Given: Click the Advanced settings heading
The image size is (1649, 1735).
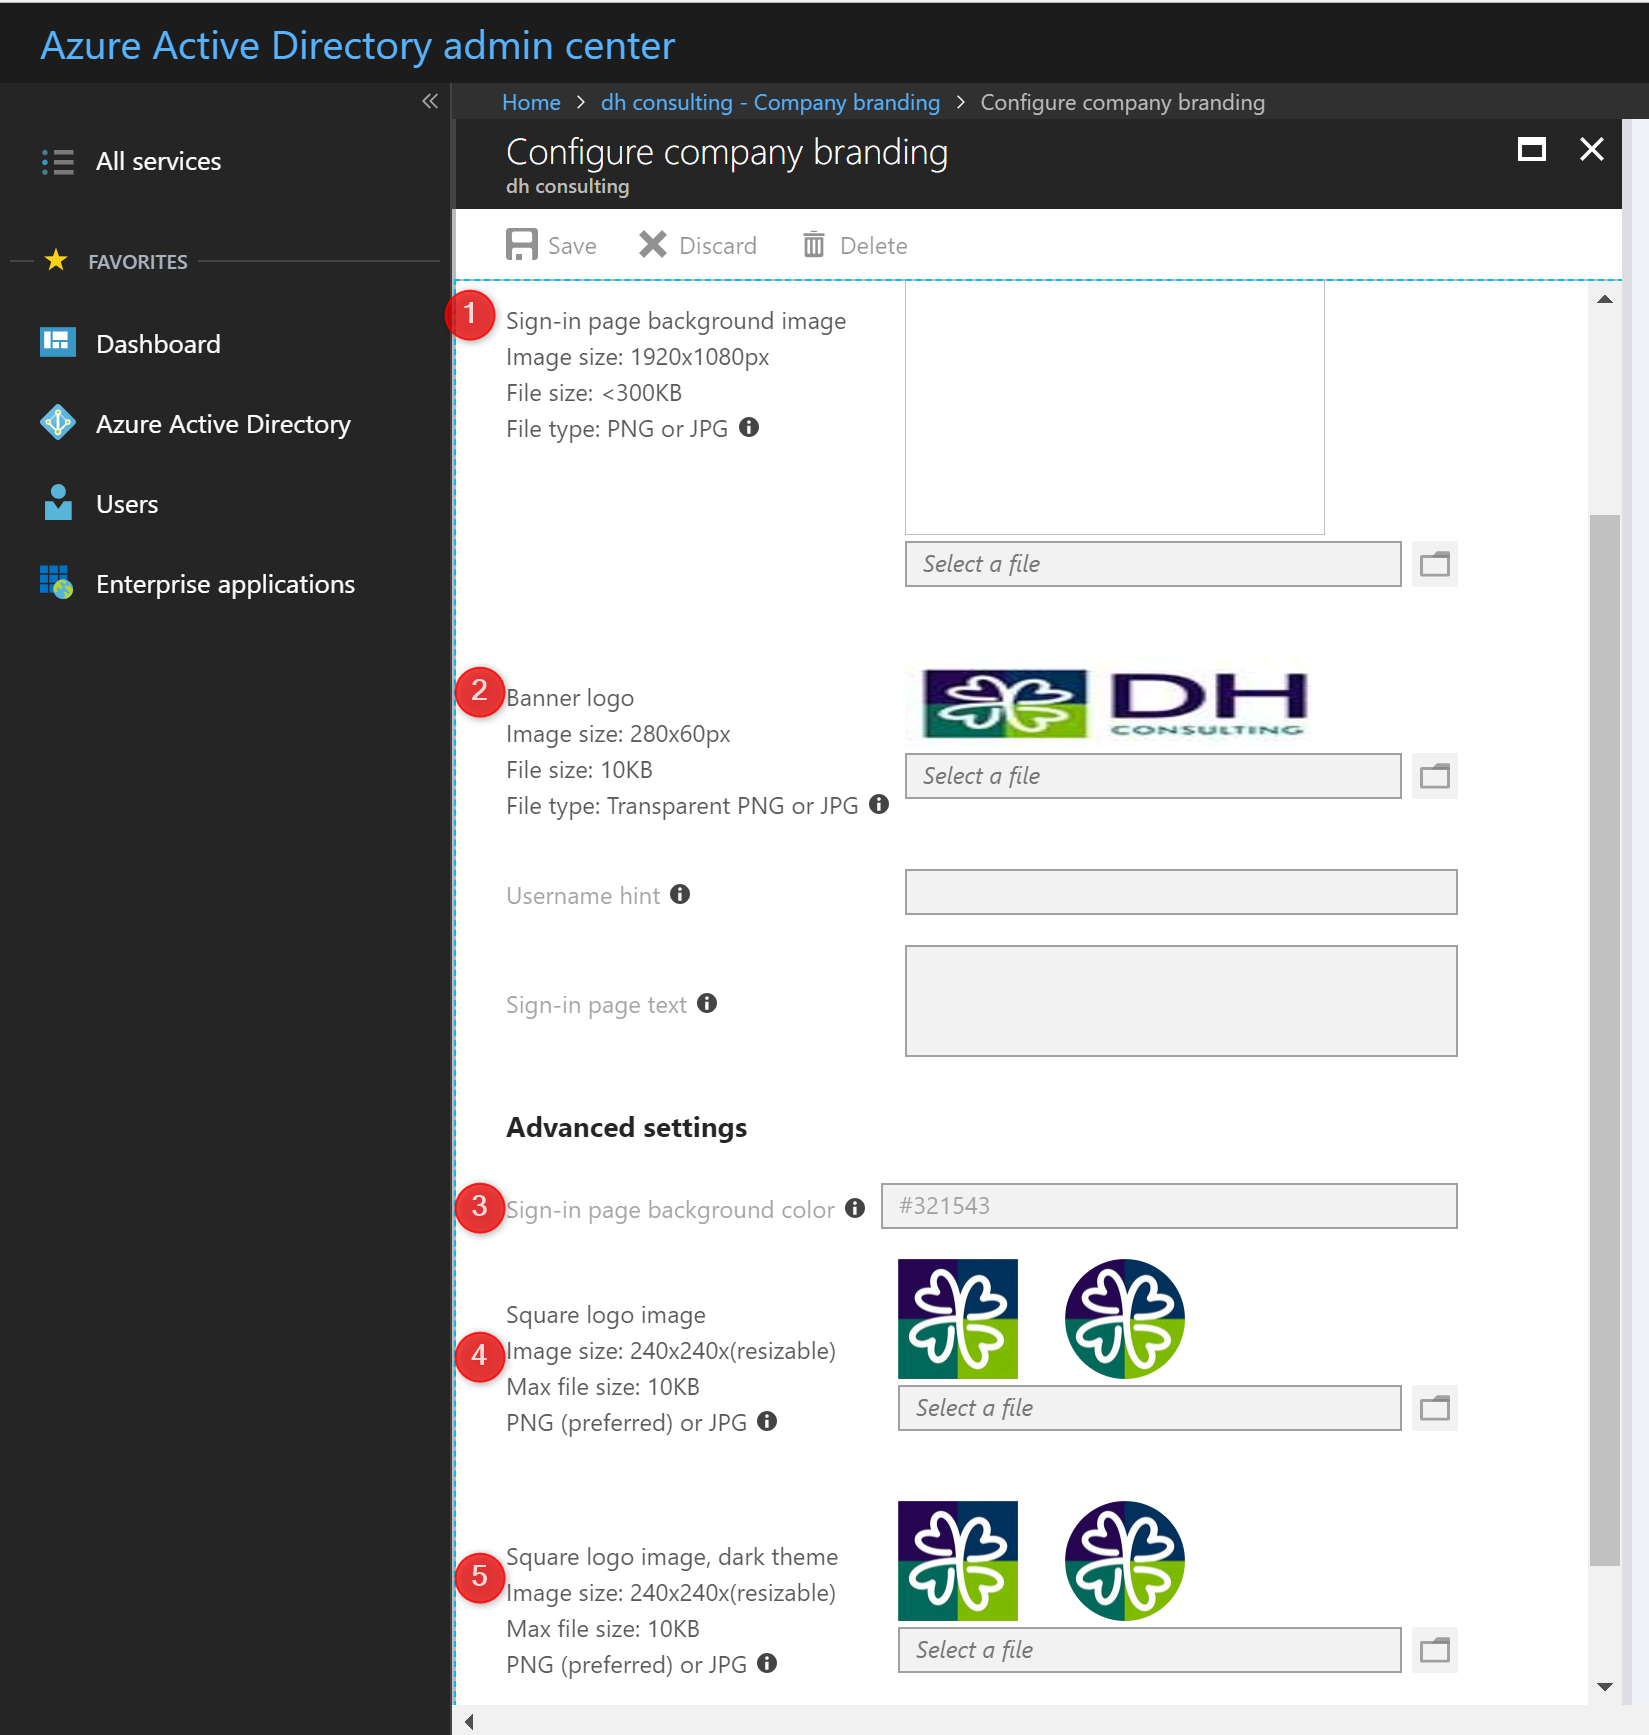Looking at the screenshot, I should [627, 1128].
